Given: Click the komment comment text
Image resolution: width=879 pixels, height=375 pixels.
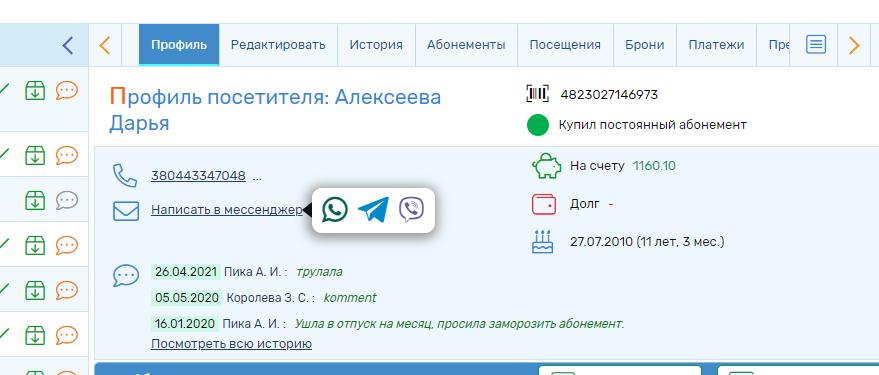Looking at the screenshot, I should pos(350,298).
